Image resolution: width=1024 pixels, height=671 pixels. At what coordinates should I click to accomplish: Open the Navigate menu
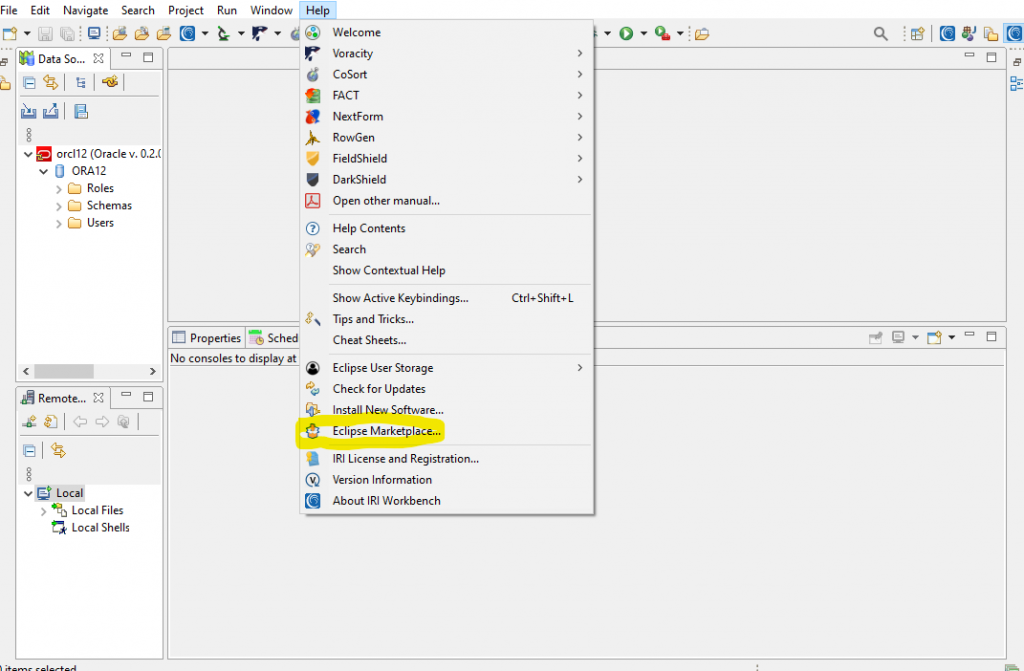tap(86, 10)
